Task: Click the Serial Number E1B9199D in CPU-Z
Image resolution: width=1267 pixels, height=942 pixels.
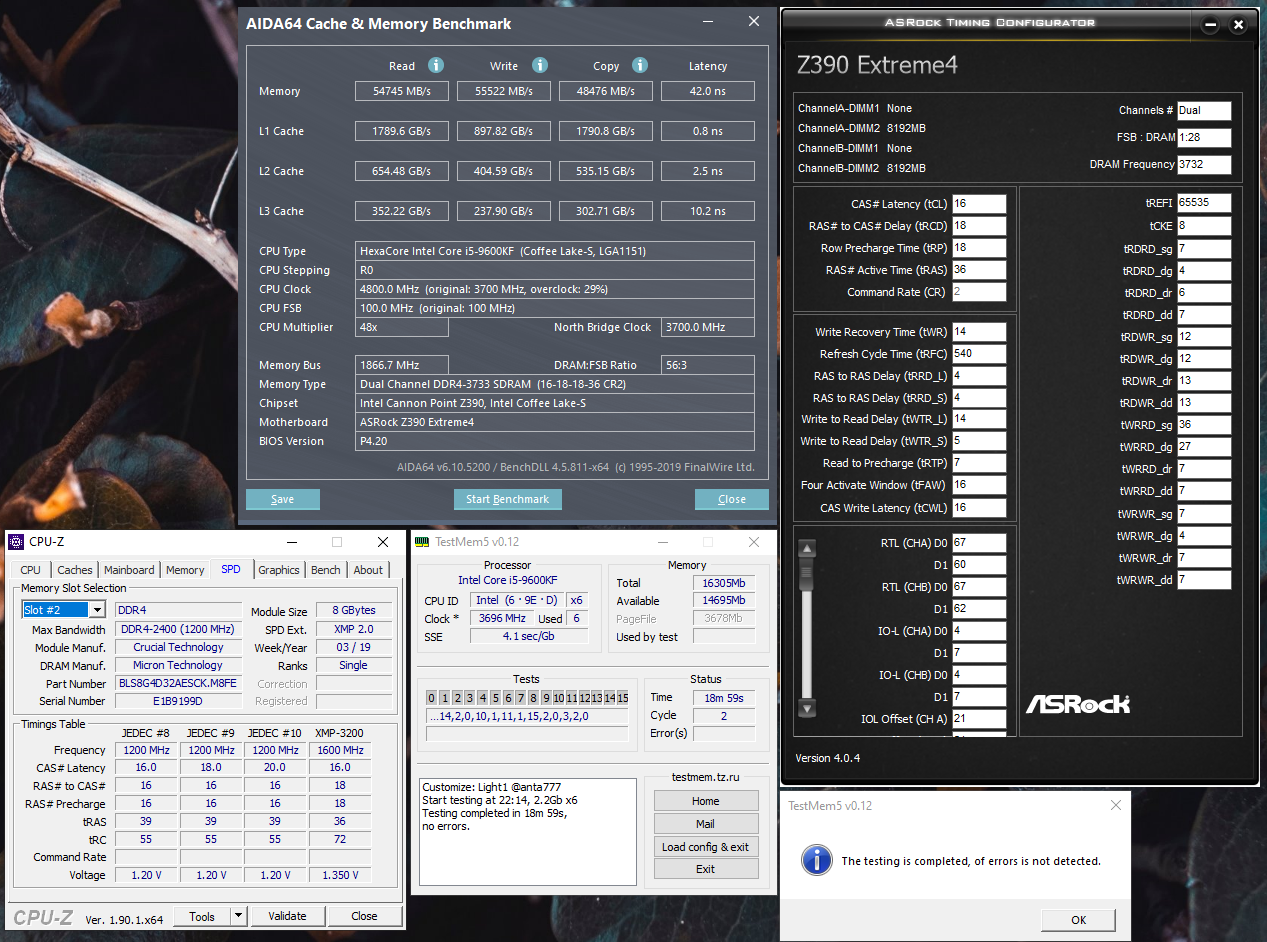Action: pos(178,702)
